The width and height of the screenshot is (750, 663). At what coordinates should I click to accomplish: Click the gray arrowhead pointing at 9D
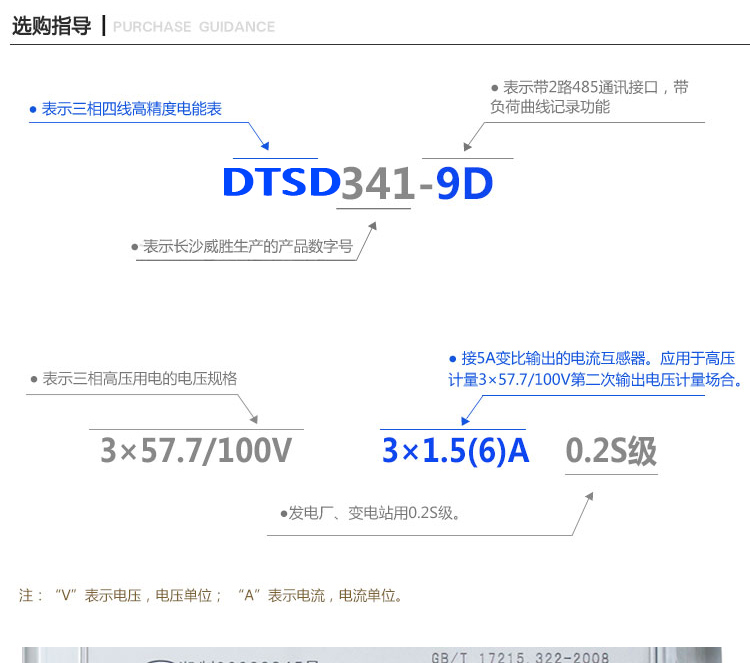[x=468, y=143]
